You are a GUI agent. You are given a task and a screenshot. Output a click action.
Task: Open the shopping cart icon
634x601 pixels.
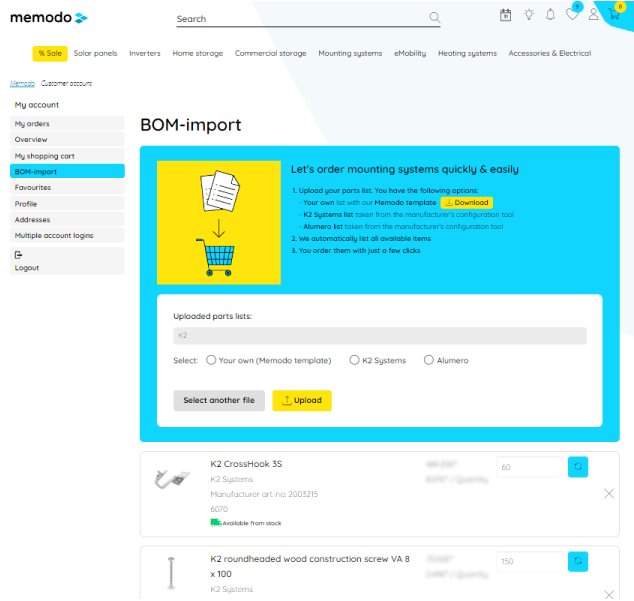tap(614, 15)
